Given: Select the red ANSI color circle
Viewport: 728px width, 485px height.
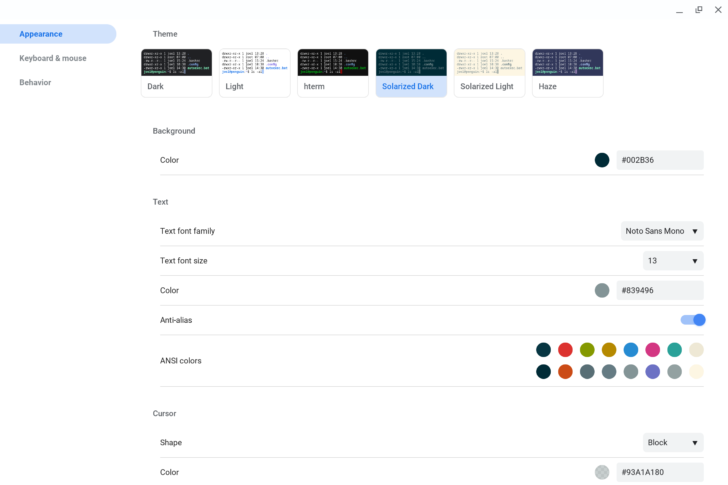Looking at the screenshot, I should [565, 350].
